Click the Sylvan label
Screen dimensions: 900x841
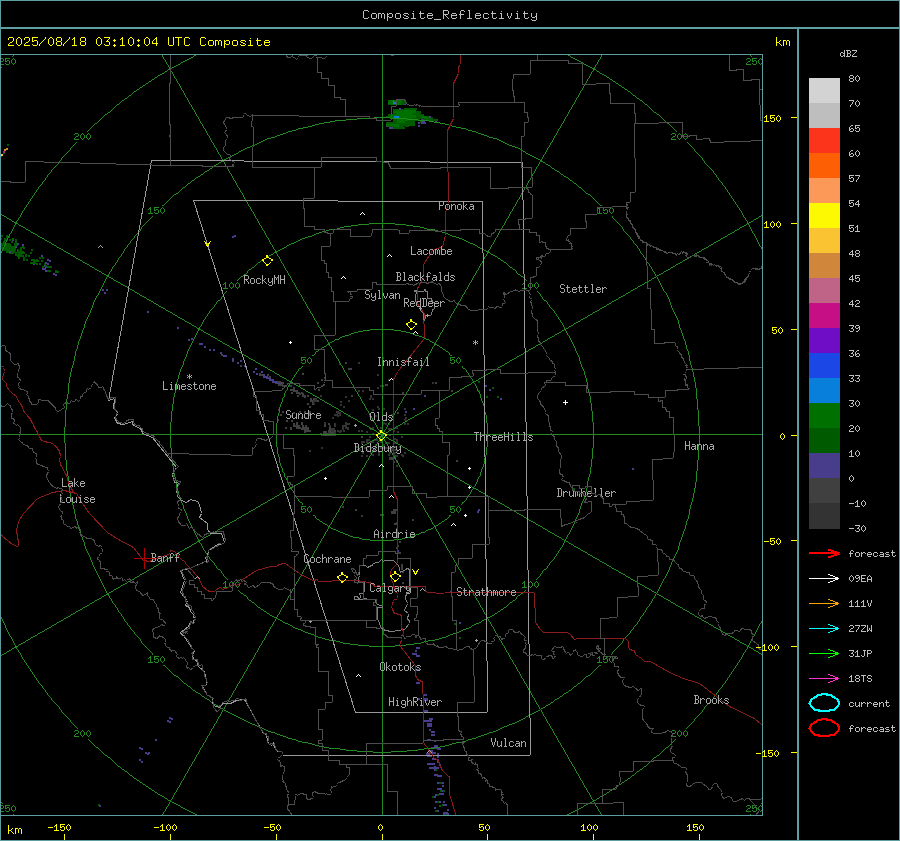click(382, 295)
